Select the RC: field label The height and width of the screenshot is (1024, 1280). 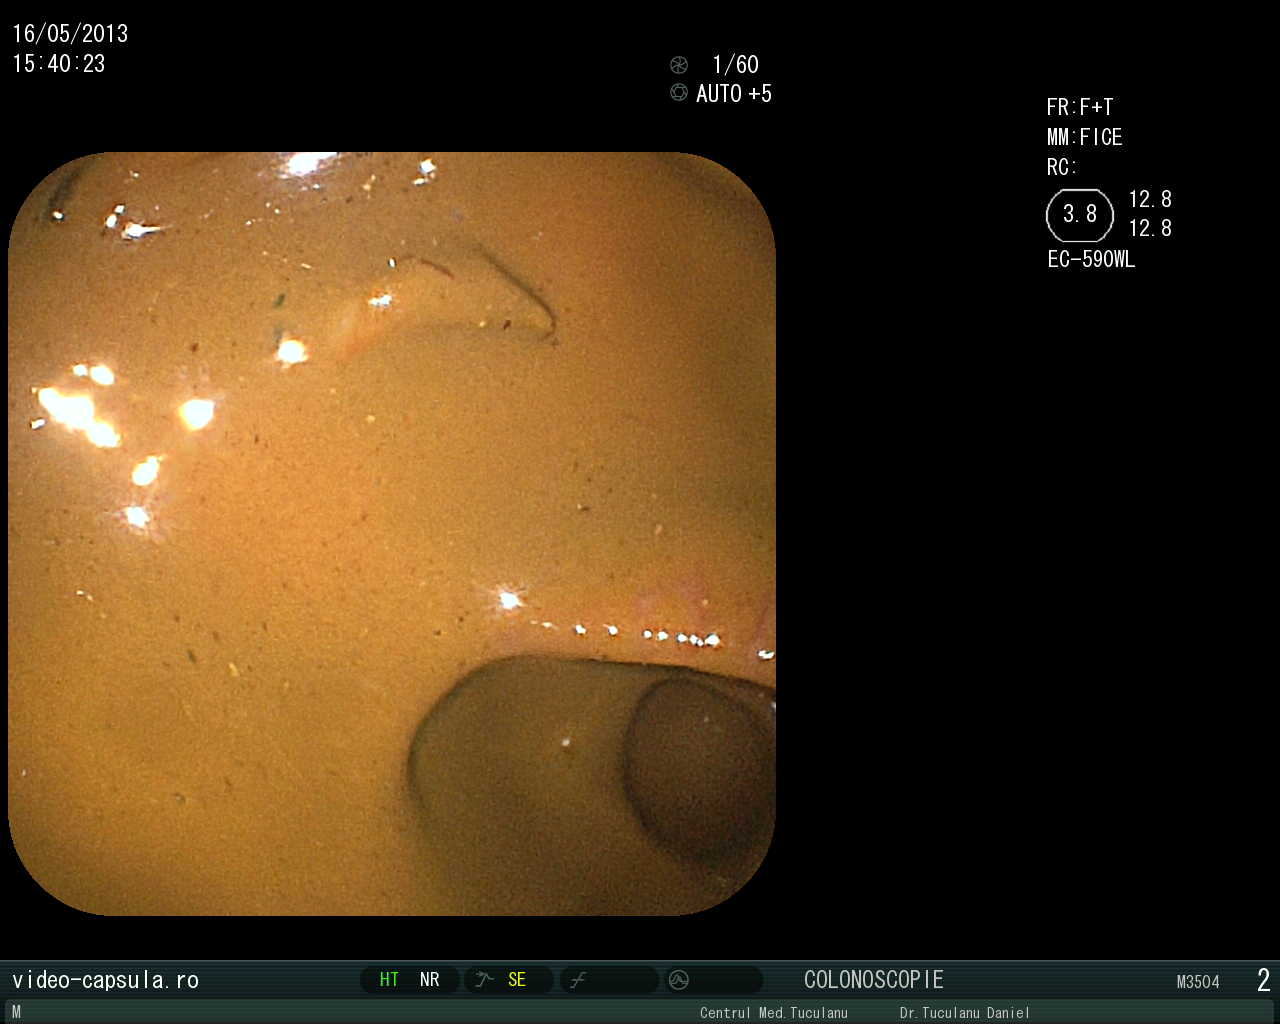1062,167
